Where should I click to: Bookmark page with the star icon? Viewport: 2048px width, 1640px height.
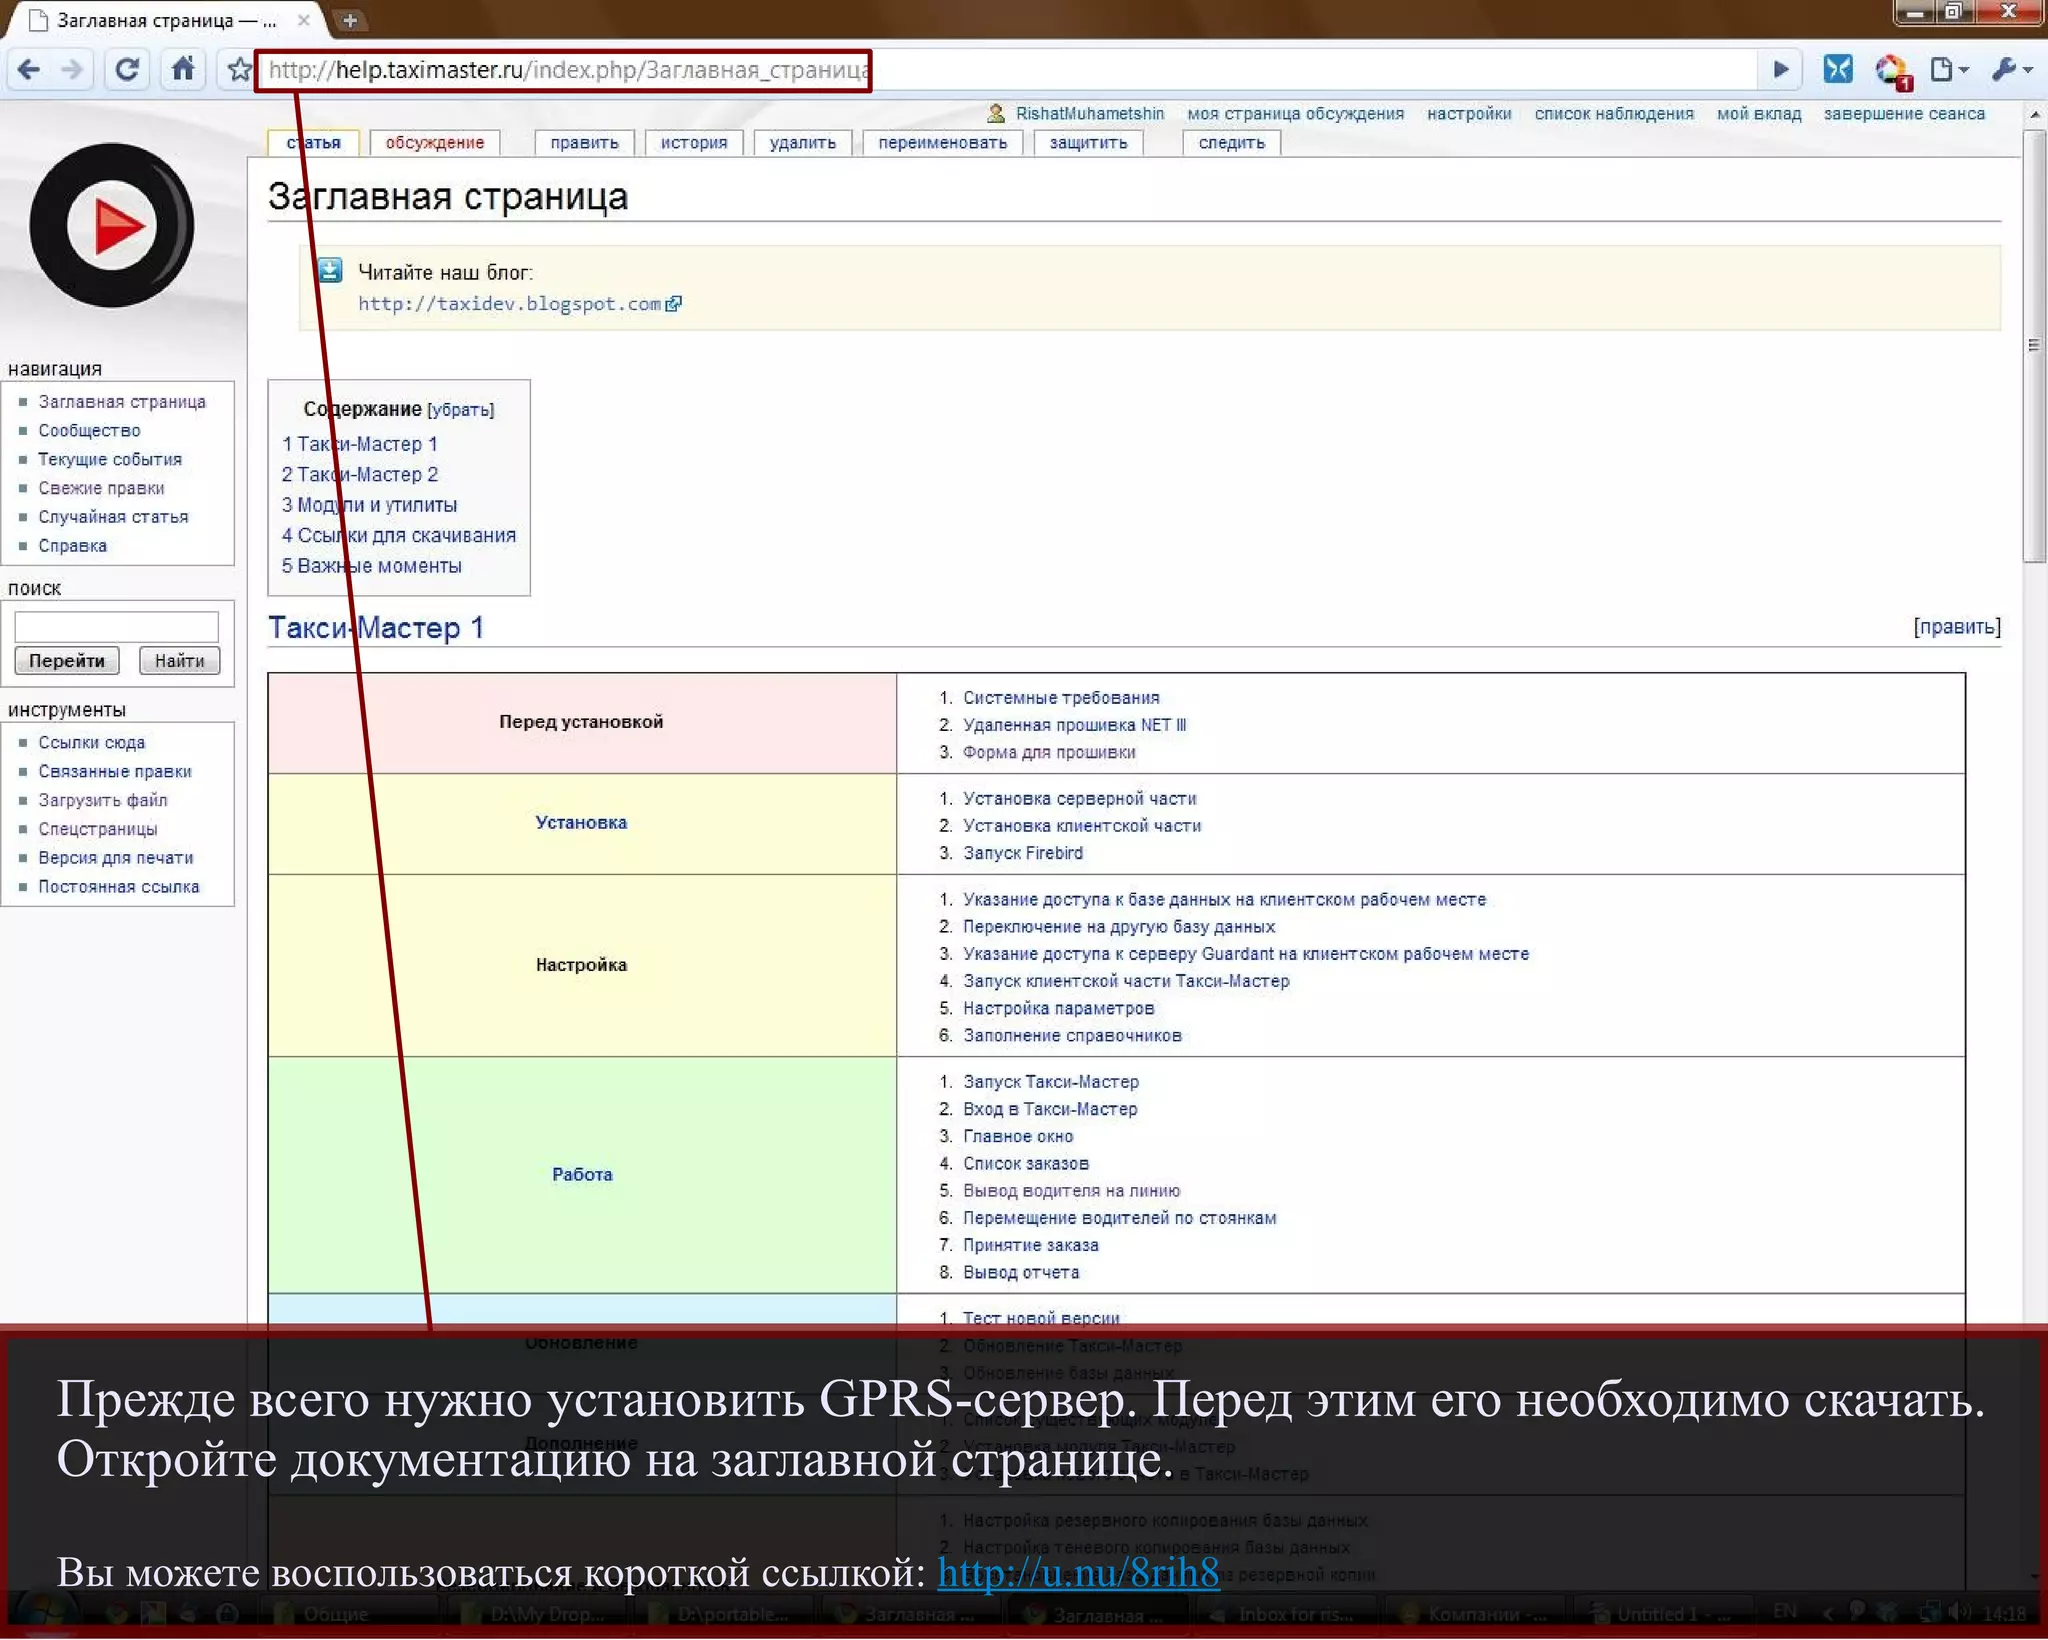click(x=239, y=70)
